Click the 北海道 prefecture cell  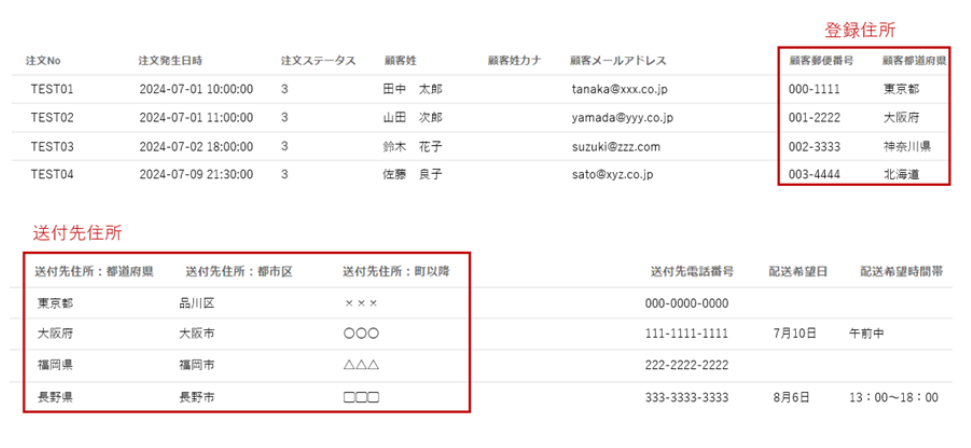pyautogui.click(x=901, y=174)
